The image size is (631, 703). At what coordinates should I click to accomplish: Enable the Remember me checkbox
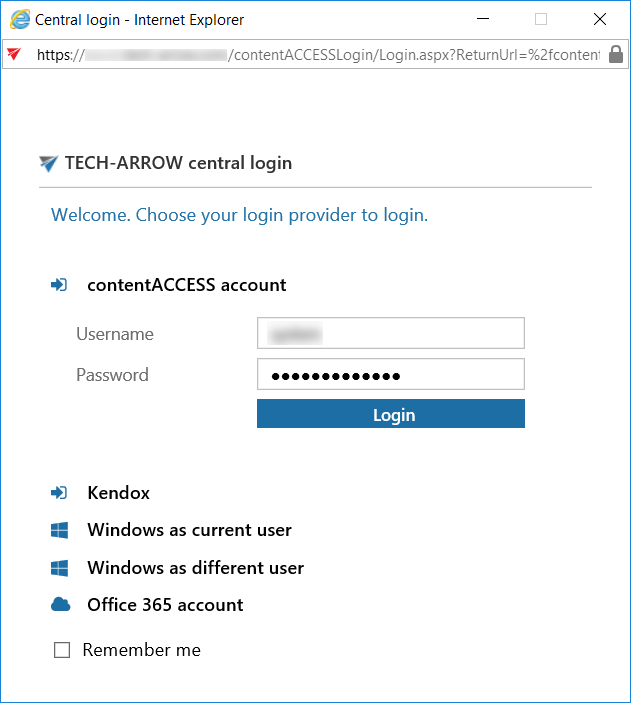tap(62, 650)
